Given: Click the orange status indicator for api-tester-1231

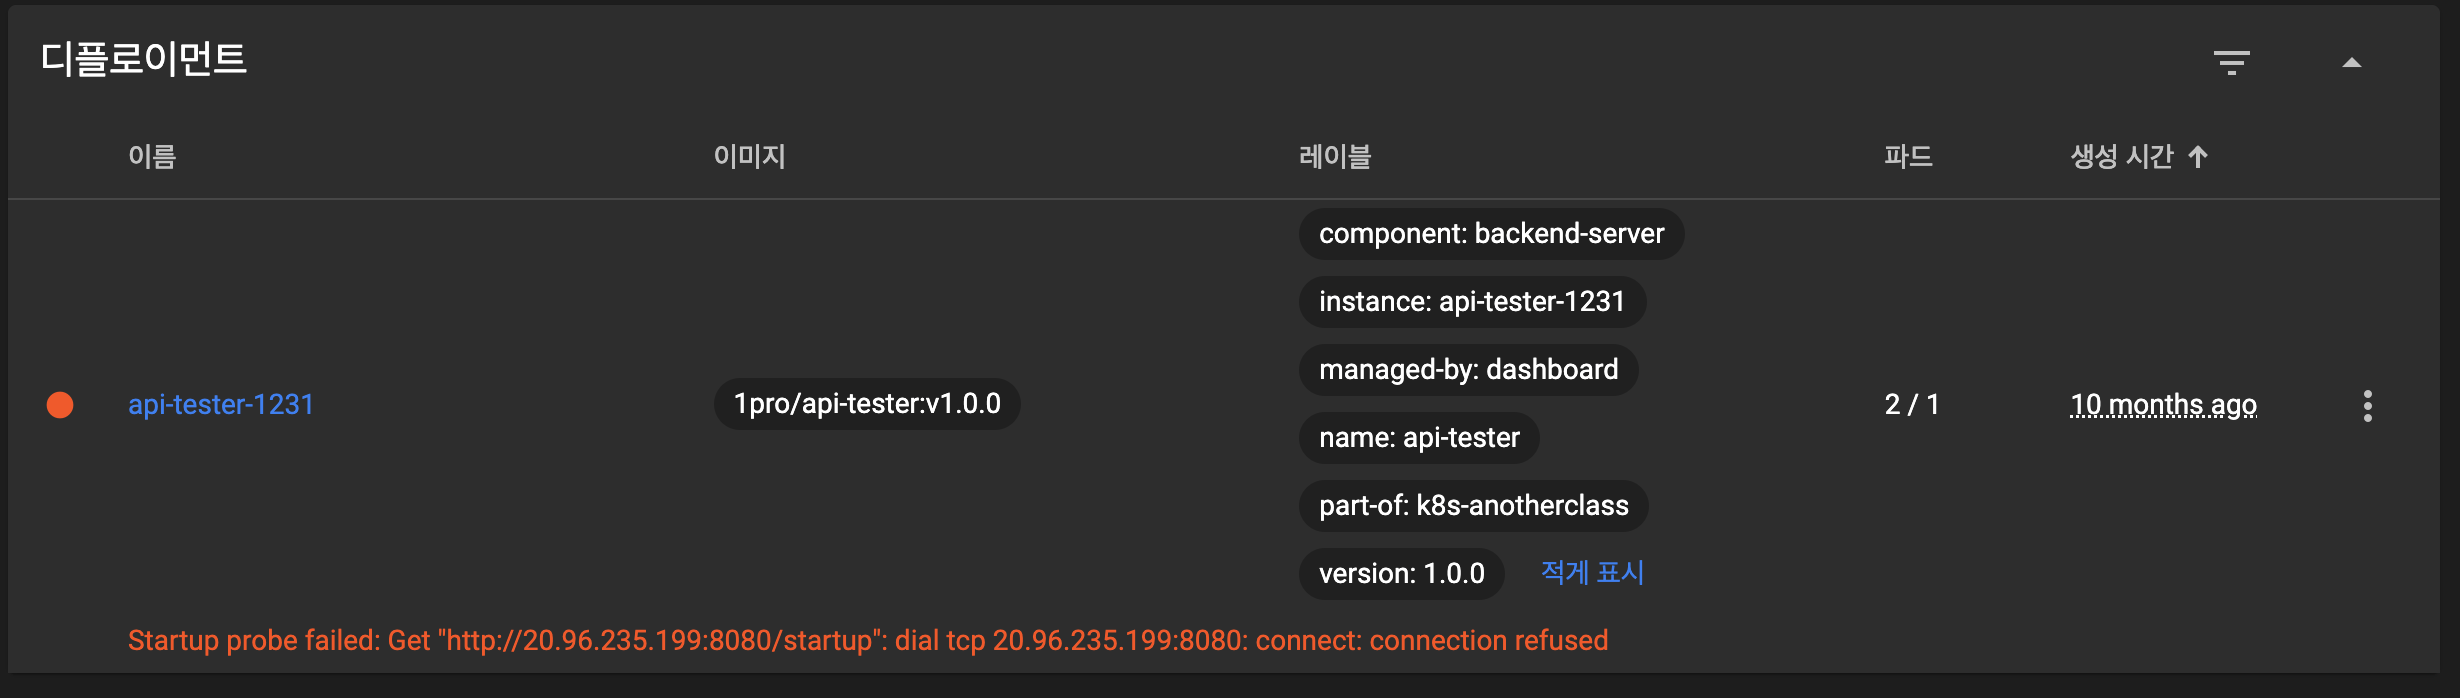Looking at the screenshot, I should point(60,405).
